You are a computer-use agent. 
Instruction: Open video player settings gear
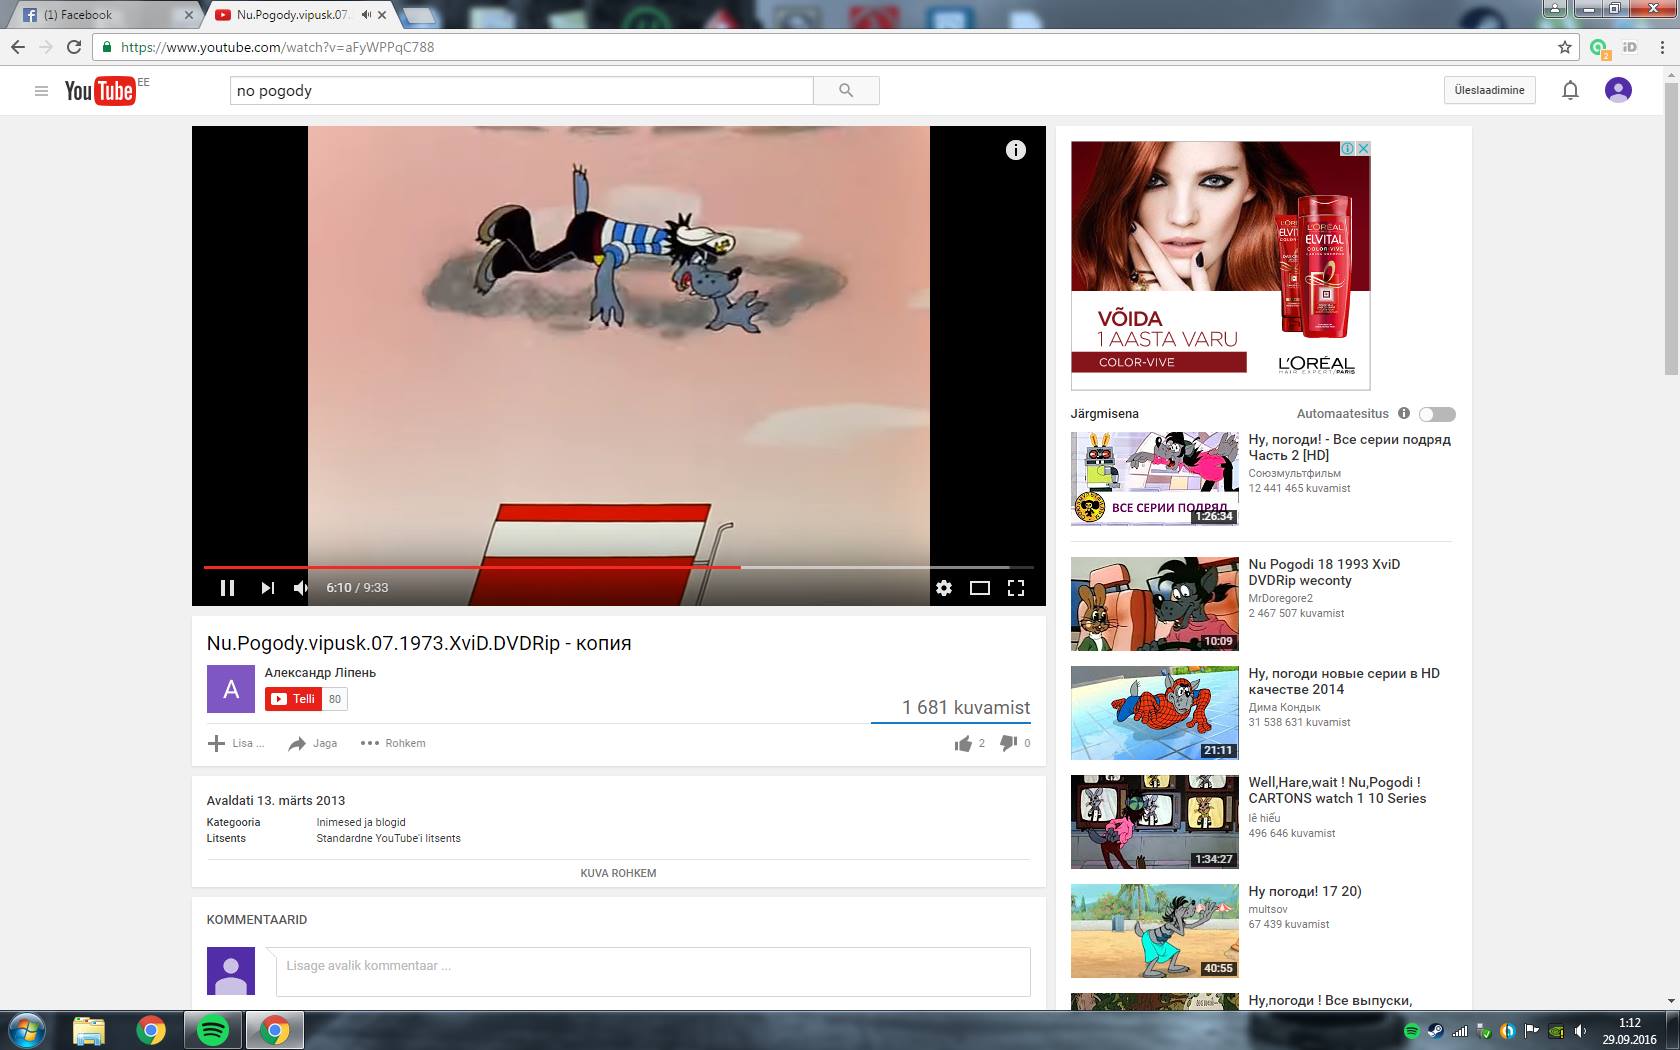(x=944, y=588)
